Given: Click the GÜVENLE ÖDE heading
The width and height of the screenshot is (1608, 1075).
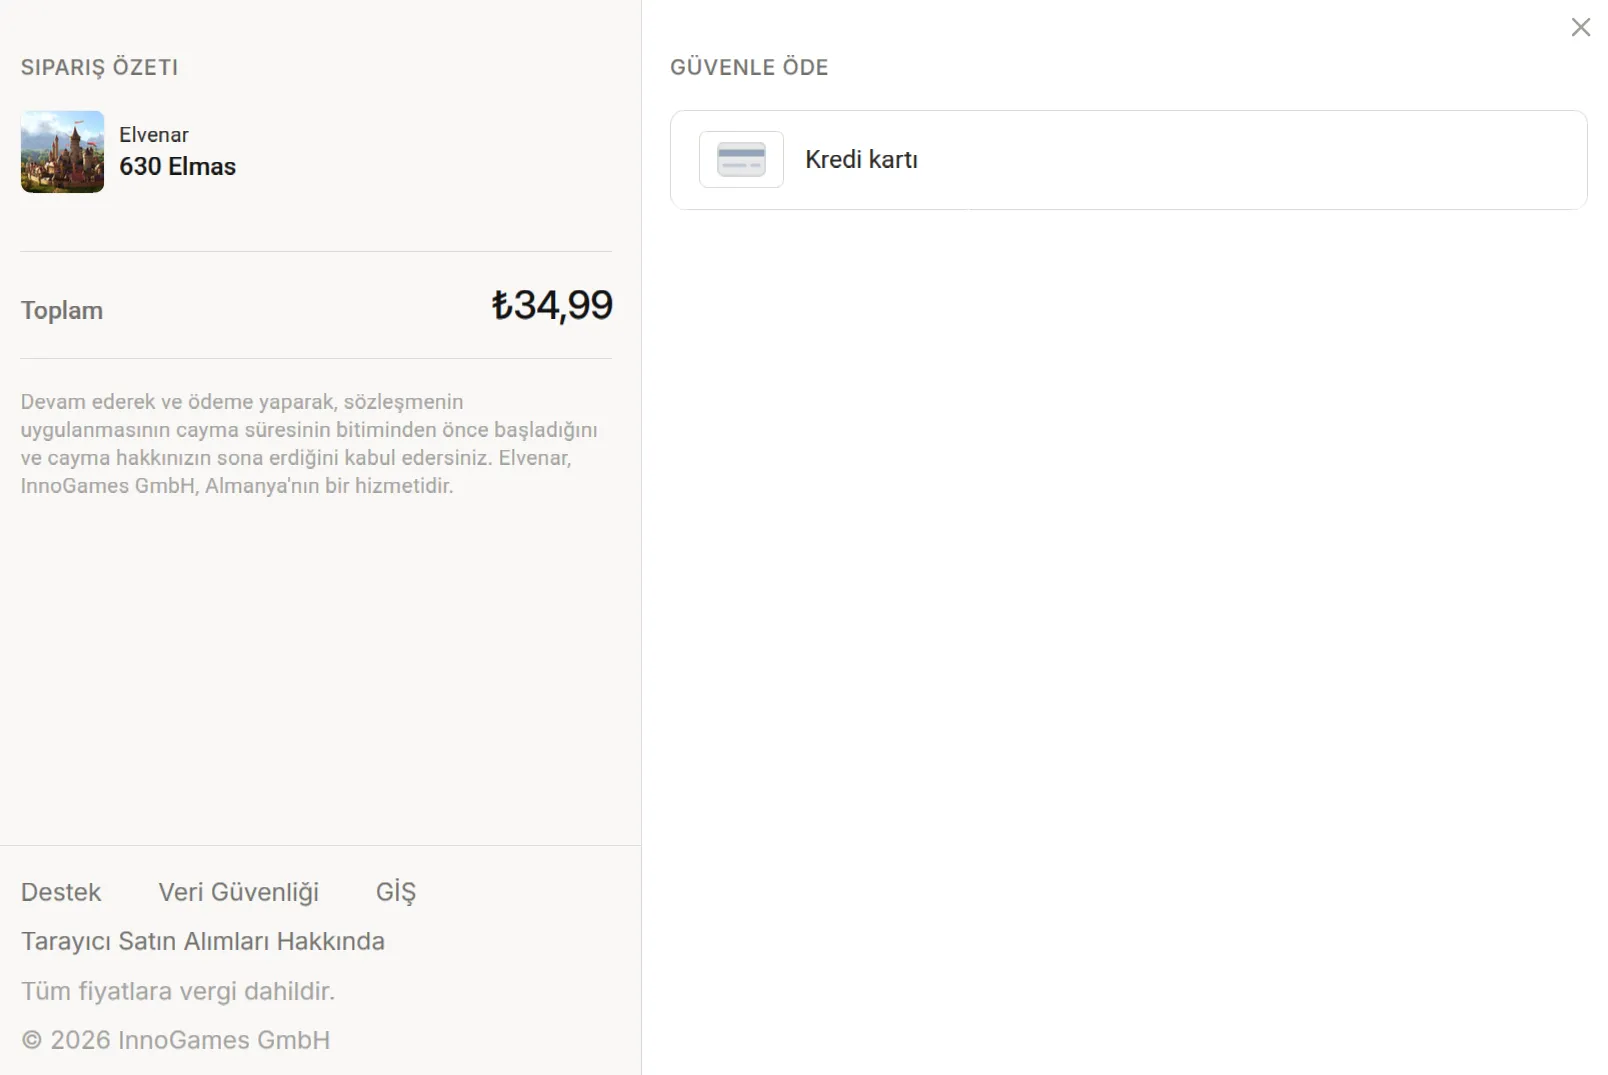Looking at the screenshot, I should click(749, 67).
